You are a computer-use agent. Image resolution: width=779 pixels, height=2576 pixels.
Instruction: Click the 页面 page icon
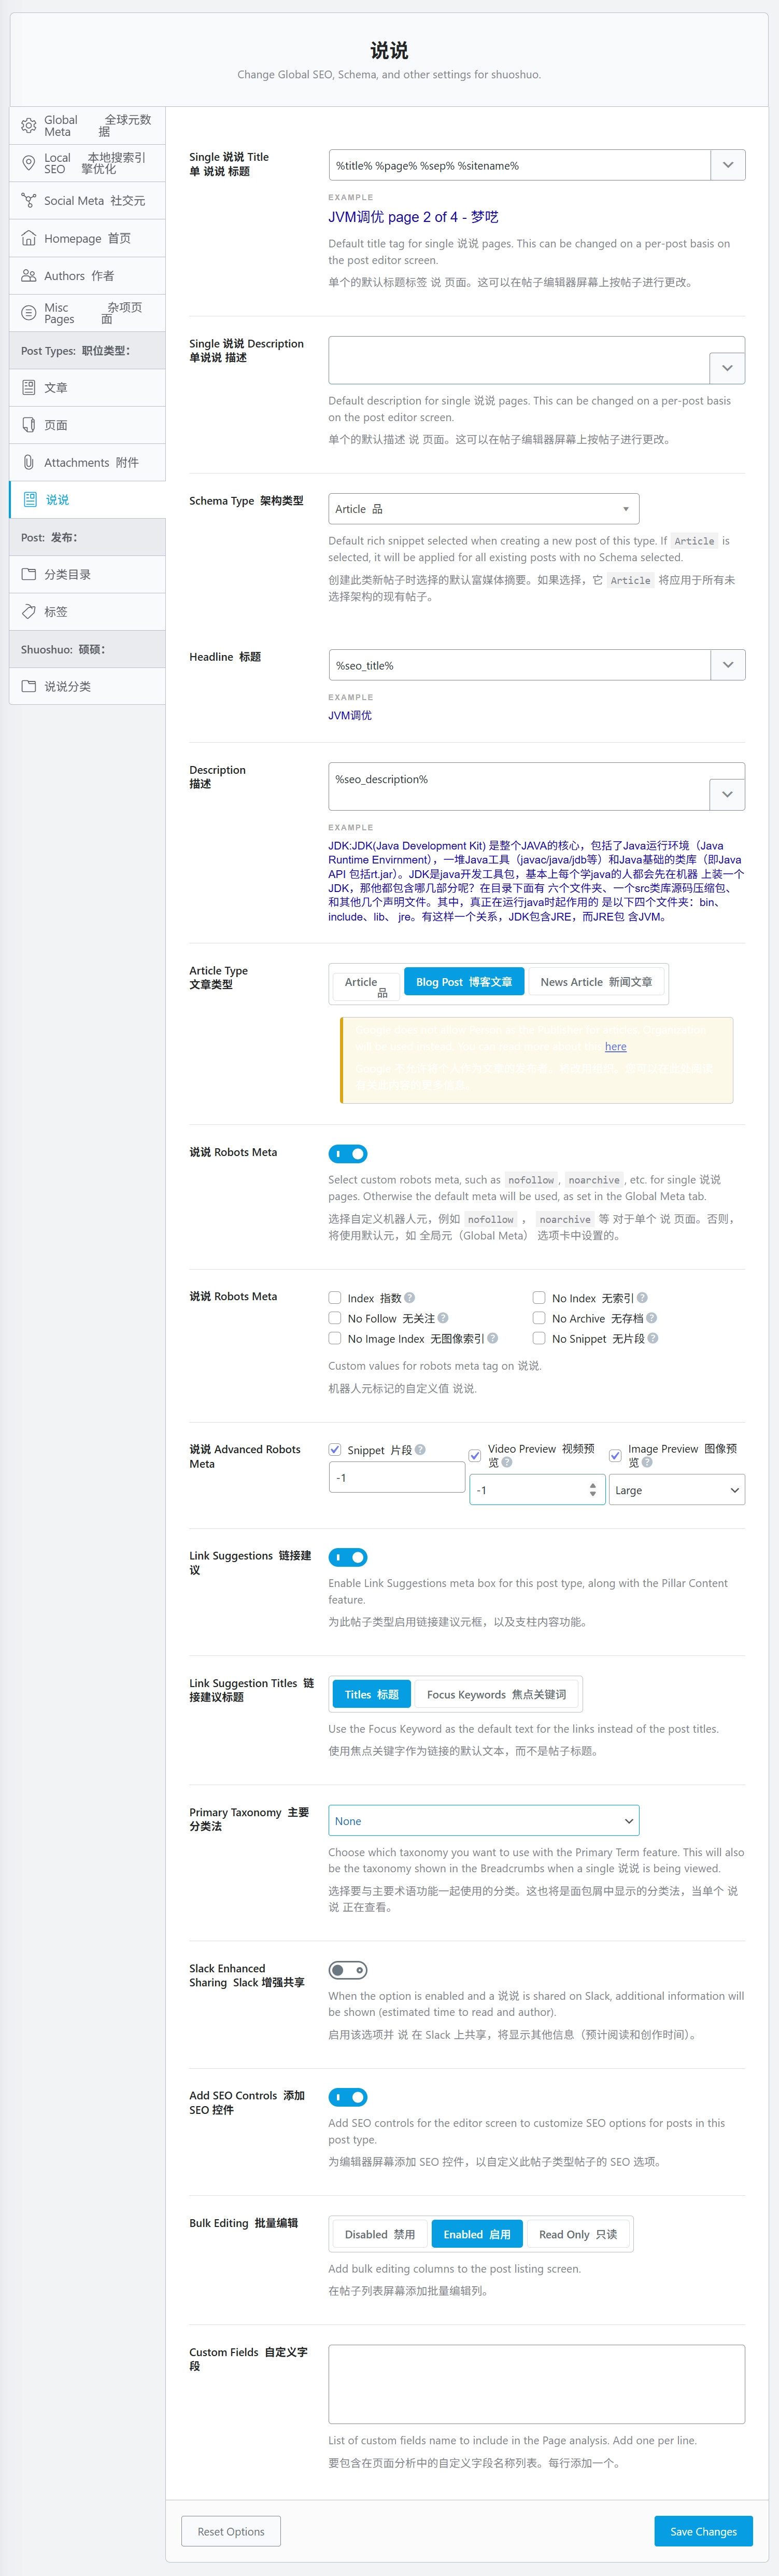(x=29, y=425)
